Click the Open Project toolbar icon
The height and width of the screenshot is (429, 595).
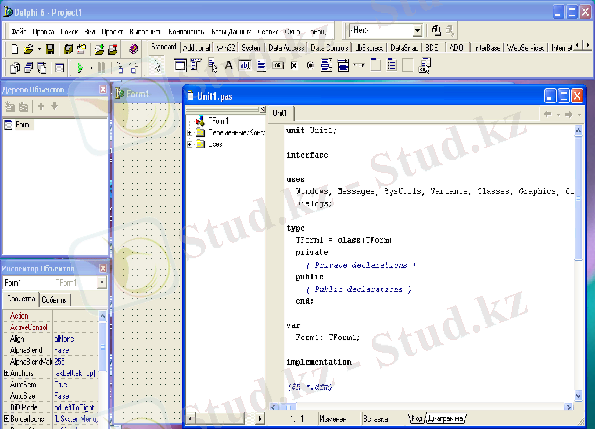pos(81,49)
